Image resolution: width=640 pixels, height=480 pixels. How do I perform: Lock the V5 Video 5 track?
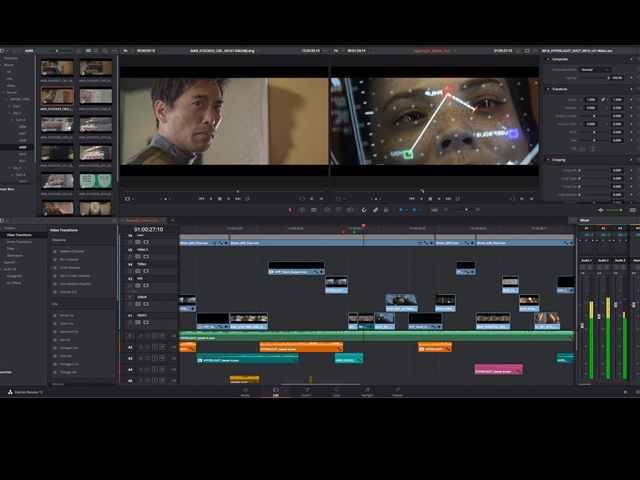130,257
